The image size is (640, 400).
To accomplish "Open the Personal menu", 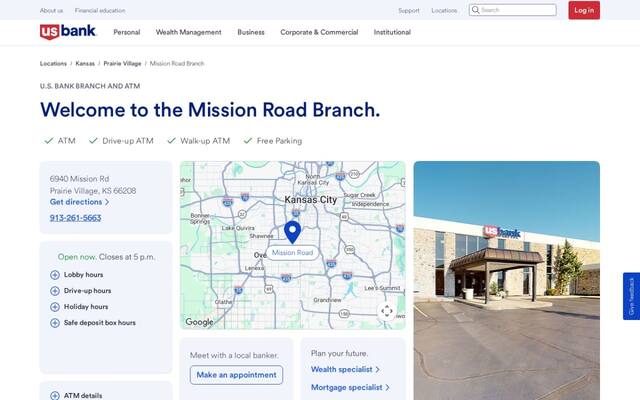I will tap(127, 32).
